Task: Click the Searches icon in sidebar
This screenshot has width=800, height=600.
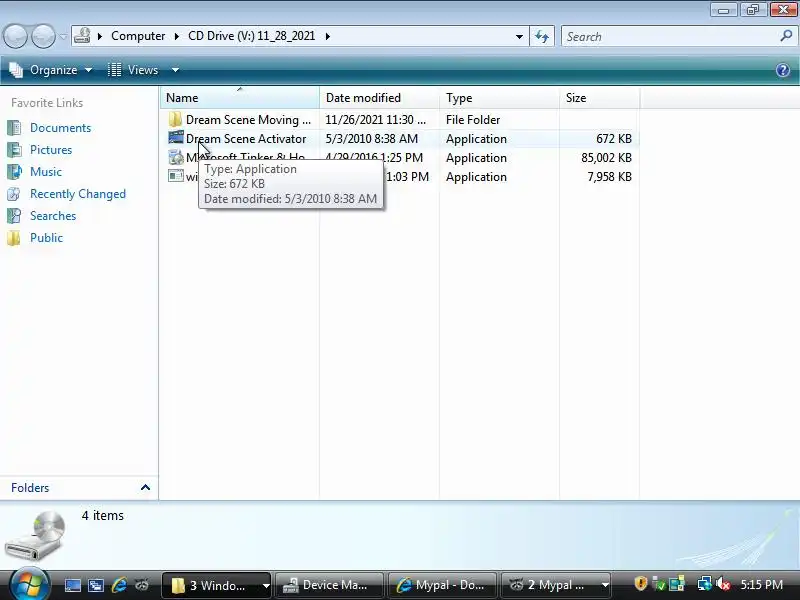Action: point(14,216)
